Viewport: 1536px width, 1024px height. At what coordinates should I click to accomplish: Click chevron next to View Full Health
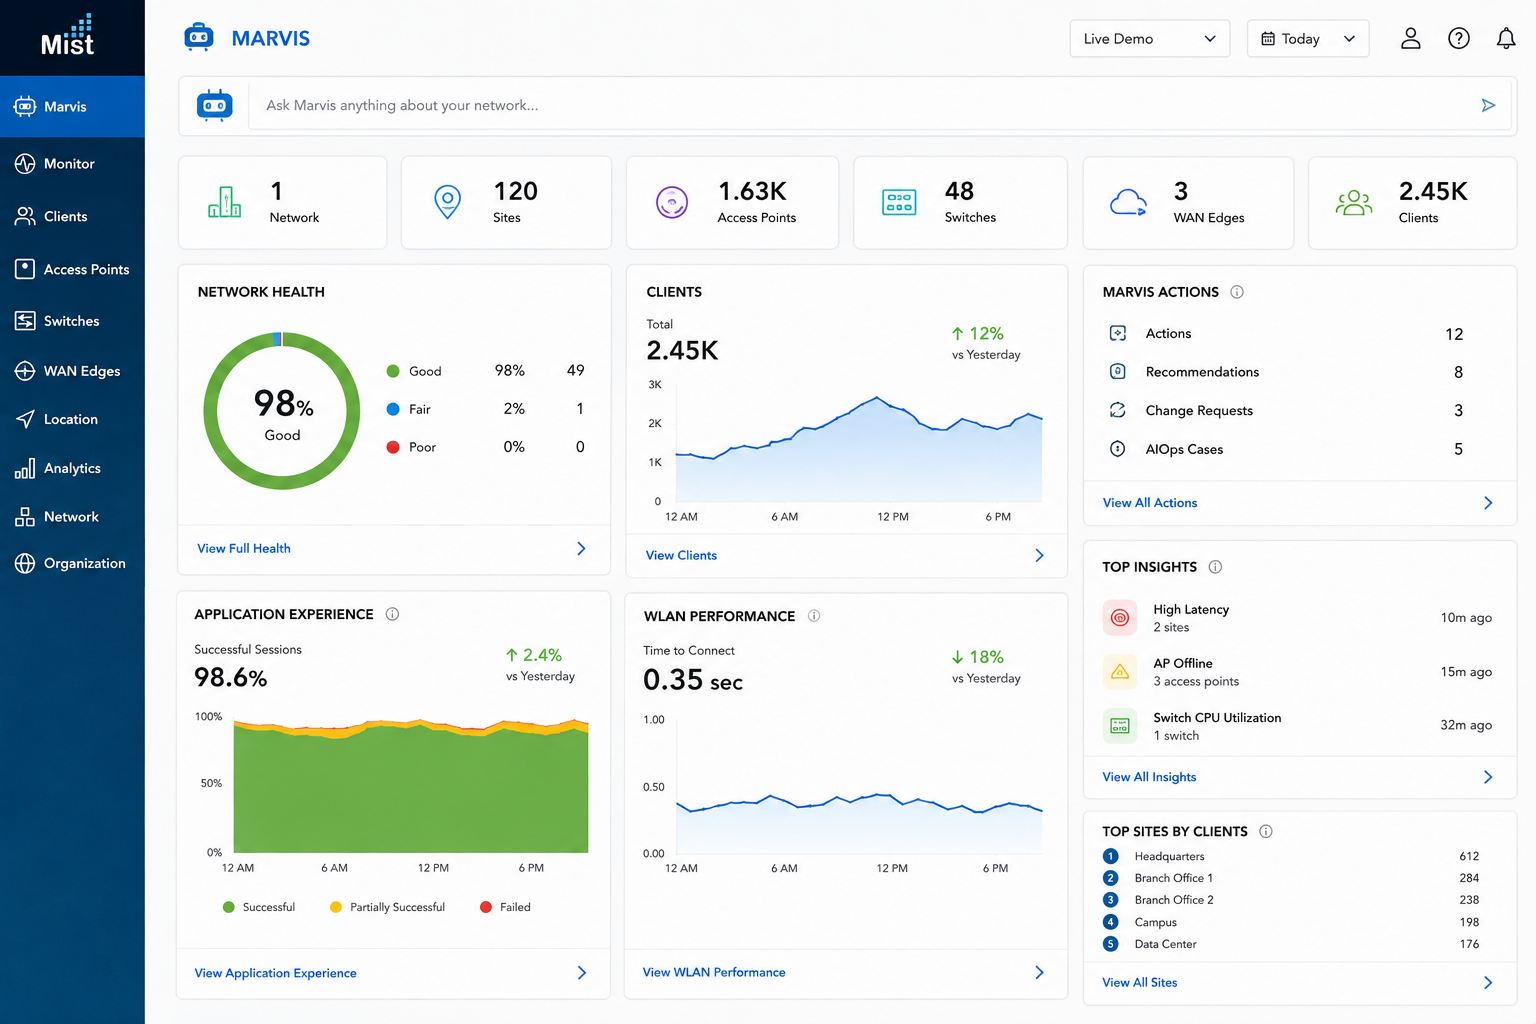(581, 549)
